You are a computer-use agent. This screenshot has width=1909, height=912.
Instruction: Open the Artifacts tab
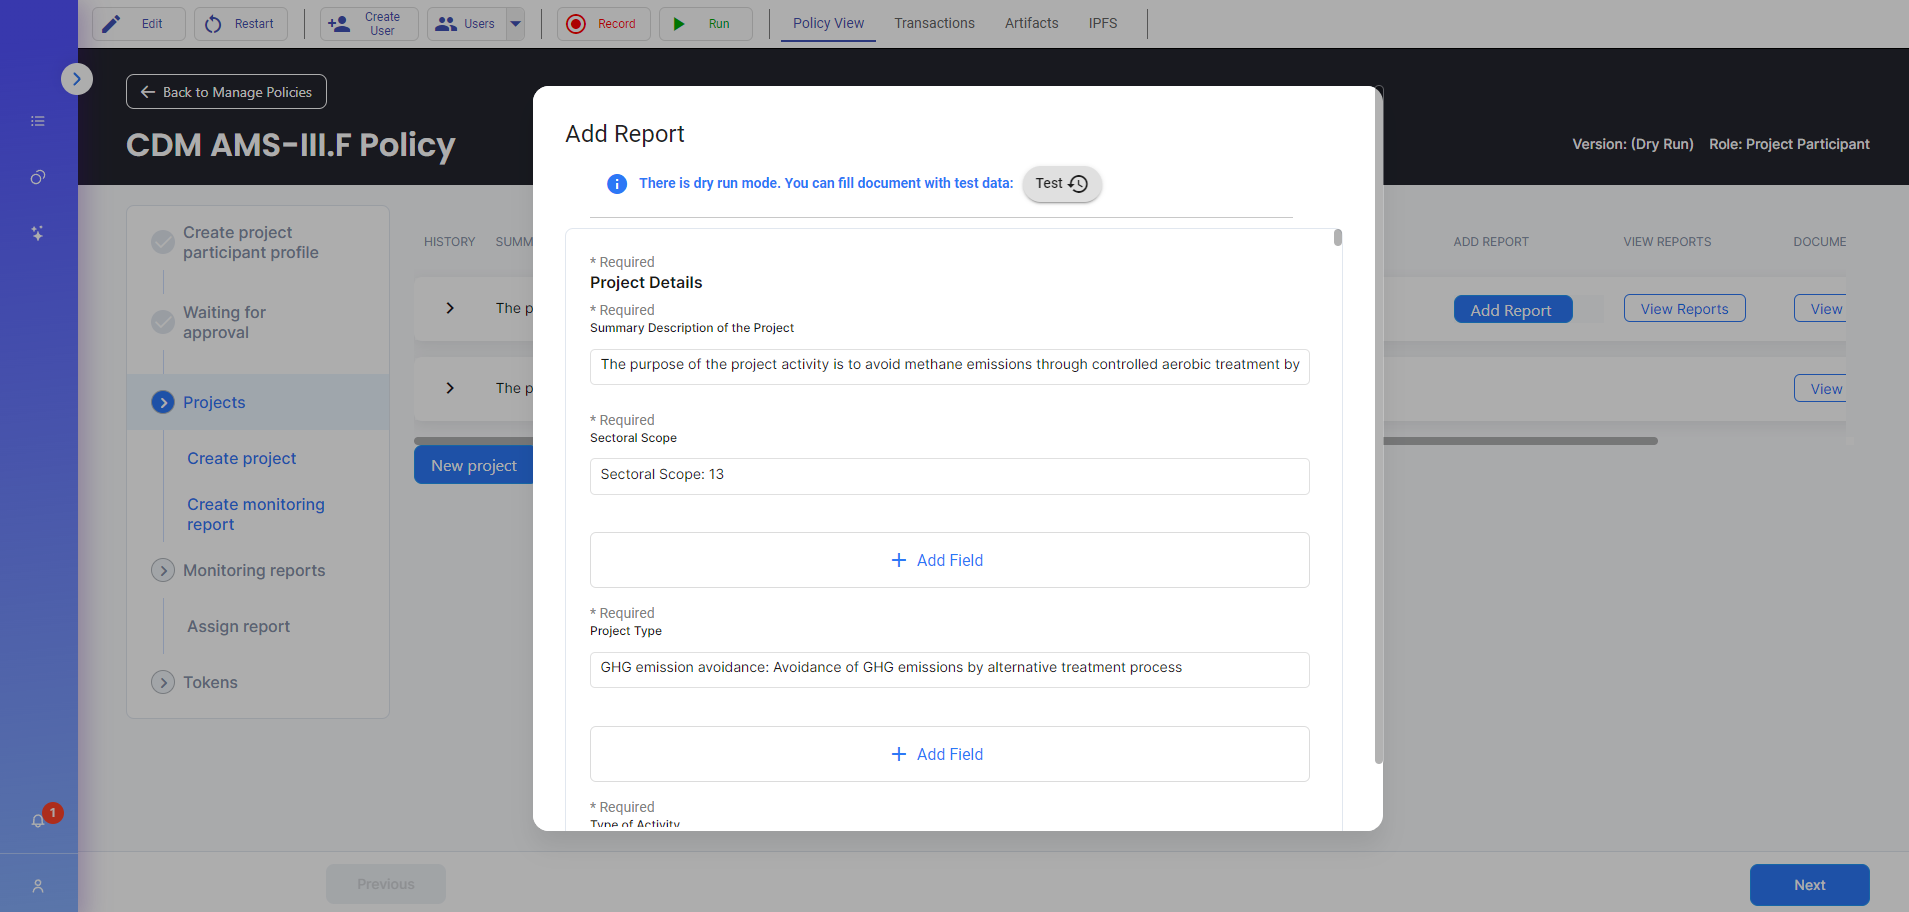pos(1031,23)
